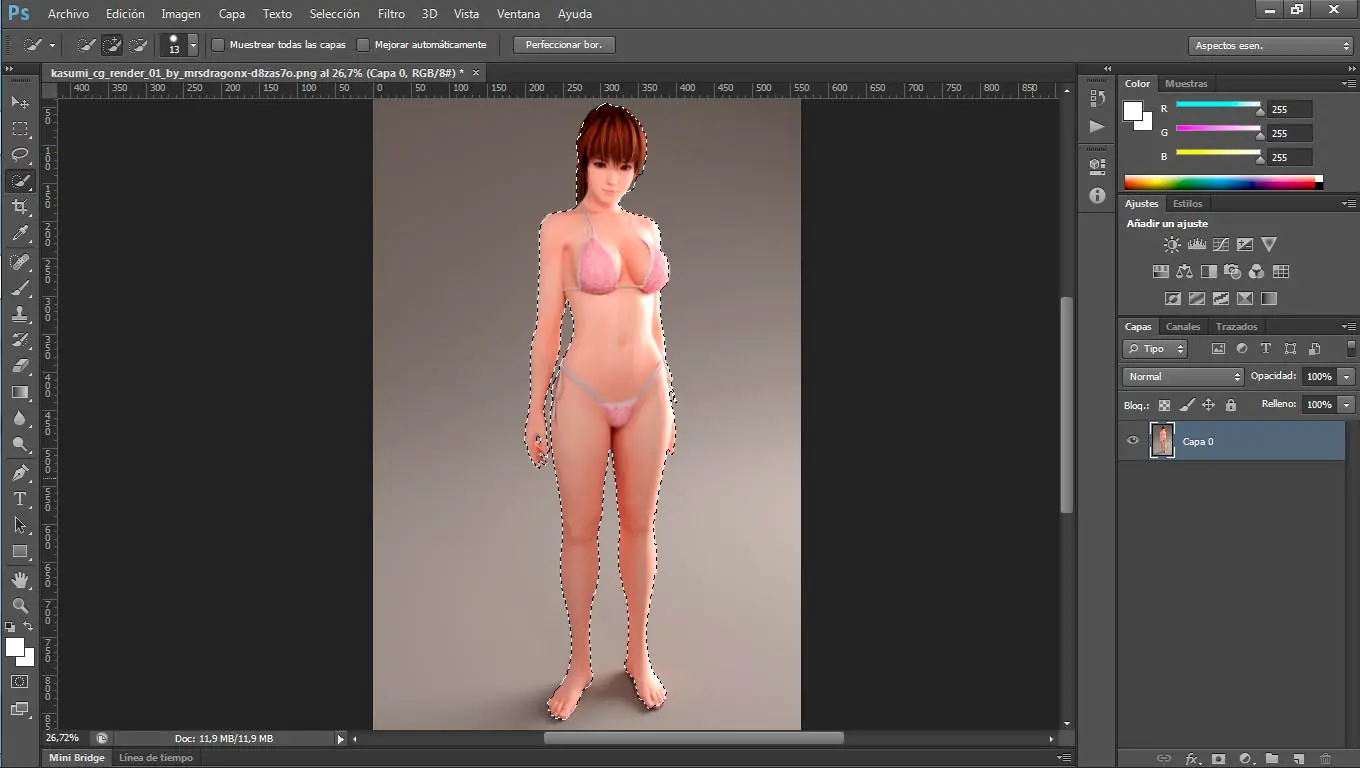
Task: Open the History collapsed panel icon
Action: (1097, 98)
